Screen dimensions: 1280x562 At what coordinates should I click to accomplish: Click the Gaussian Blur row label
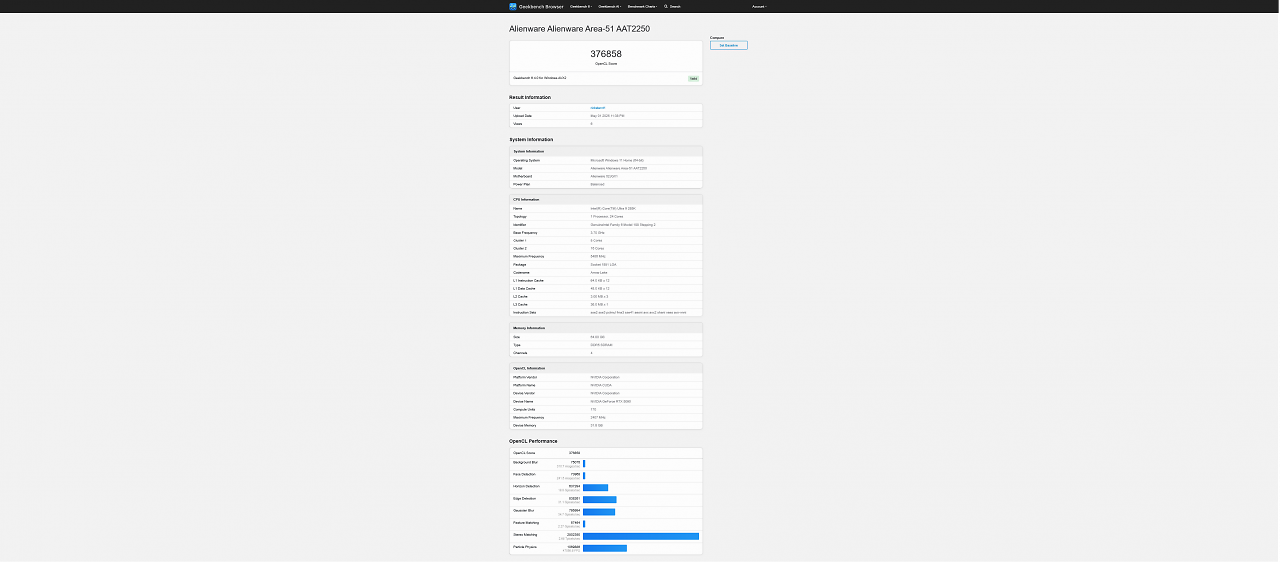523,510
